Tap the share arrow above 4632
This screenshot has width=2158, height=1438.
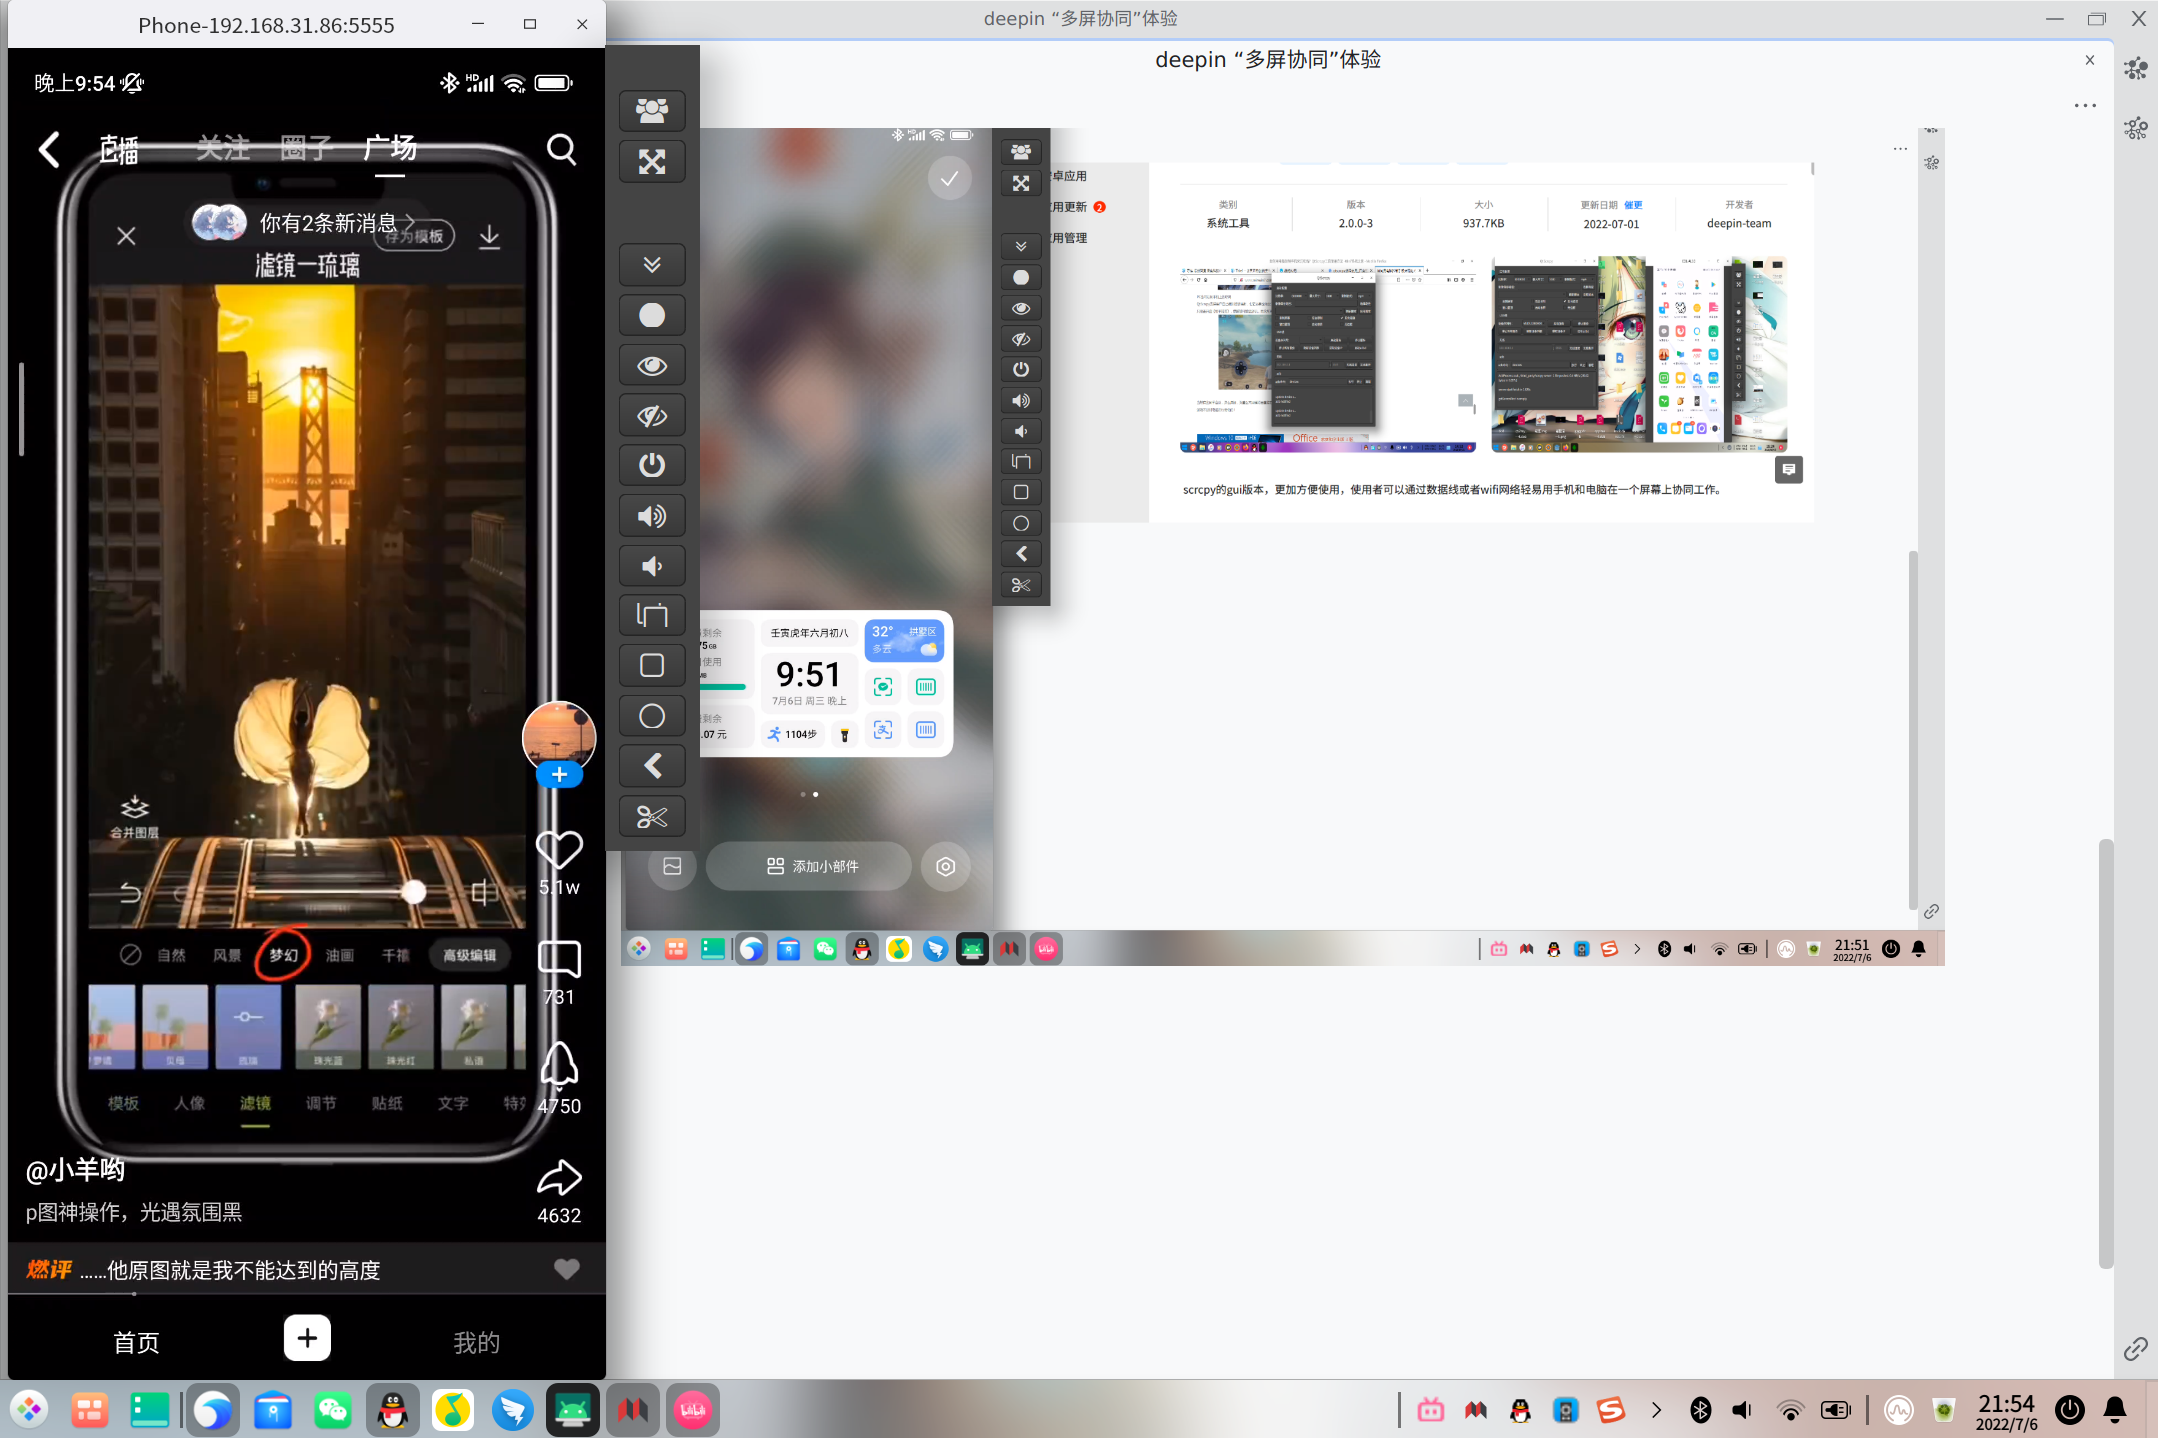pos(559,1178)
